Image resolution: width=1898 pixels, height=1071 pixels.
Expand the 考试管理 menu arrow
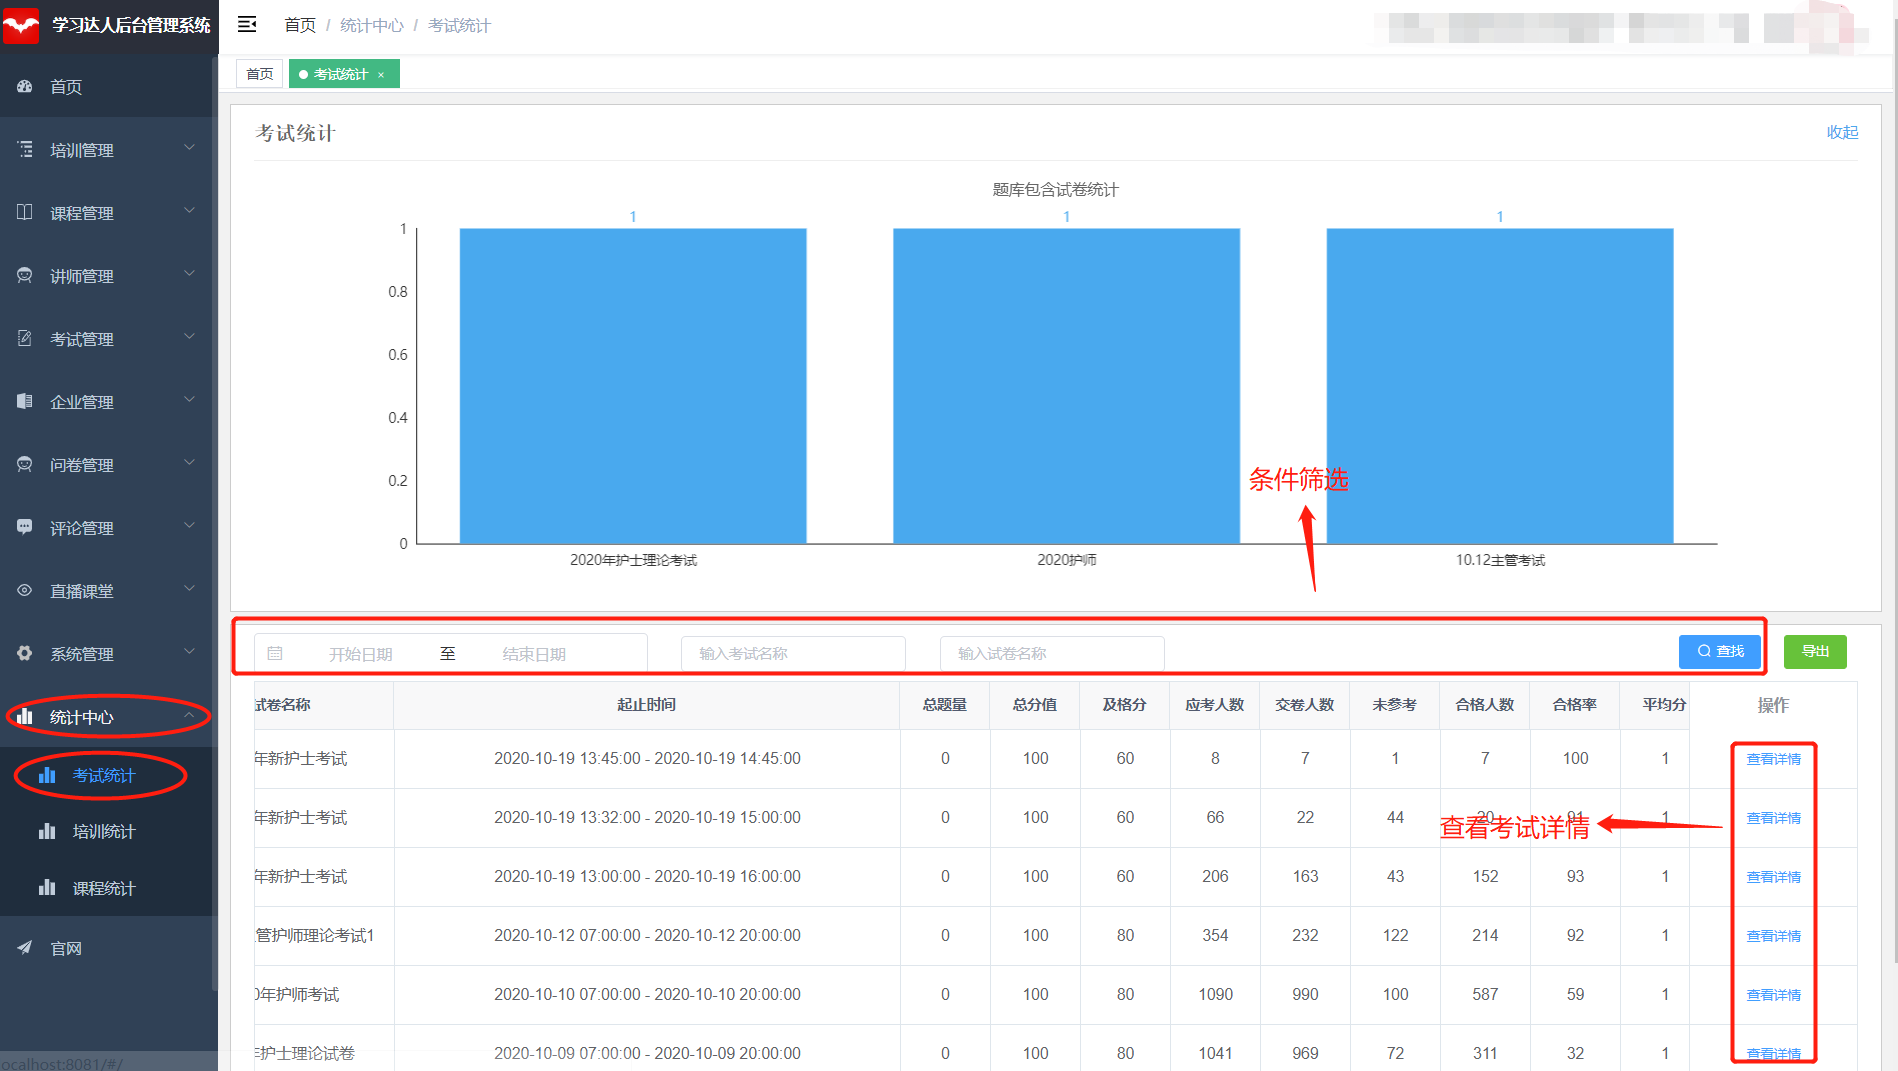pos(189,337)
